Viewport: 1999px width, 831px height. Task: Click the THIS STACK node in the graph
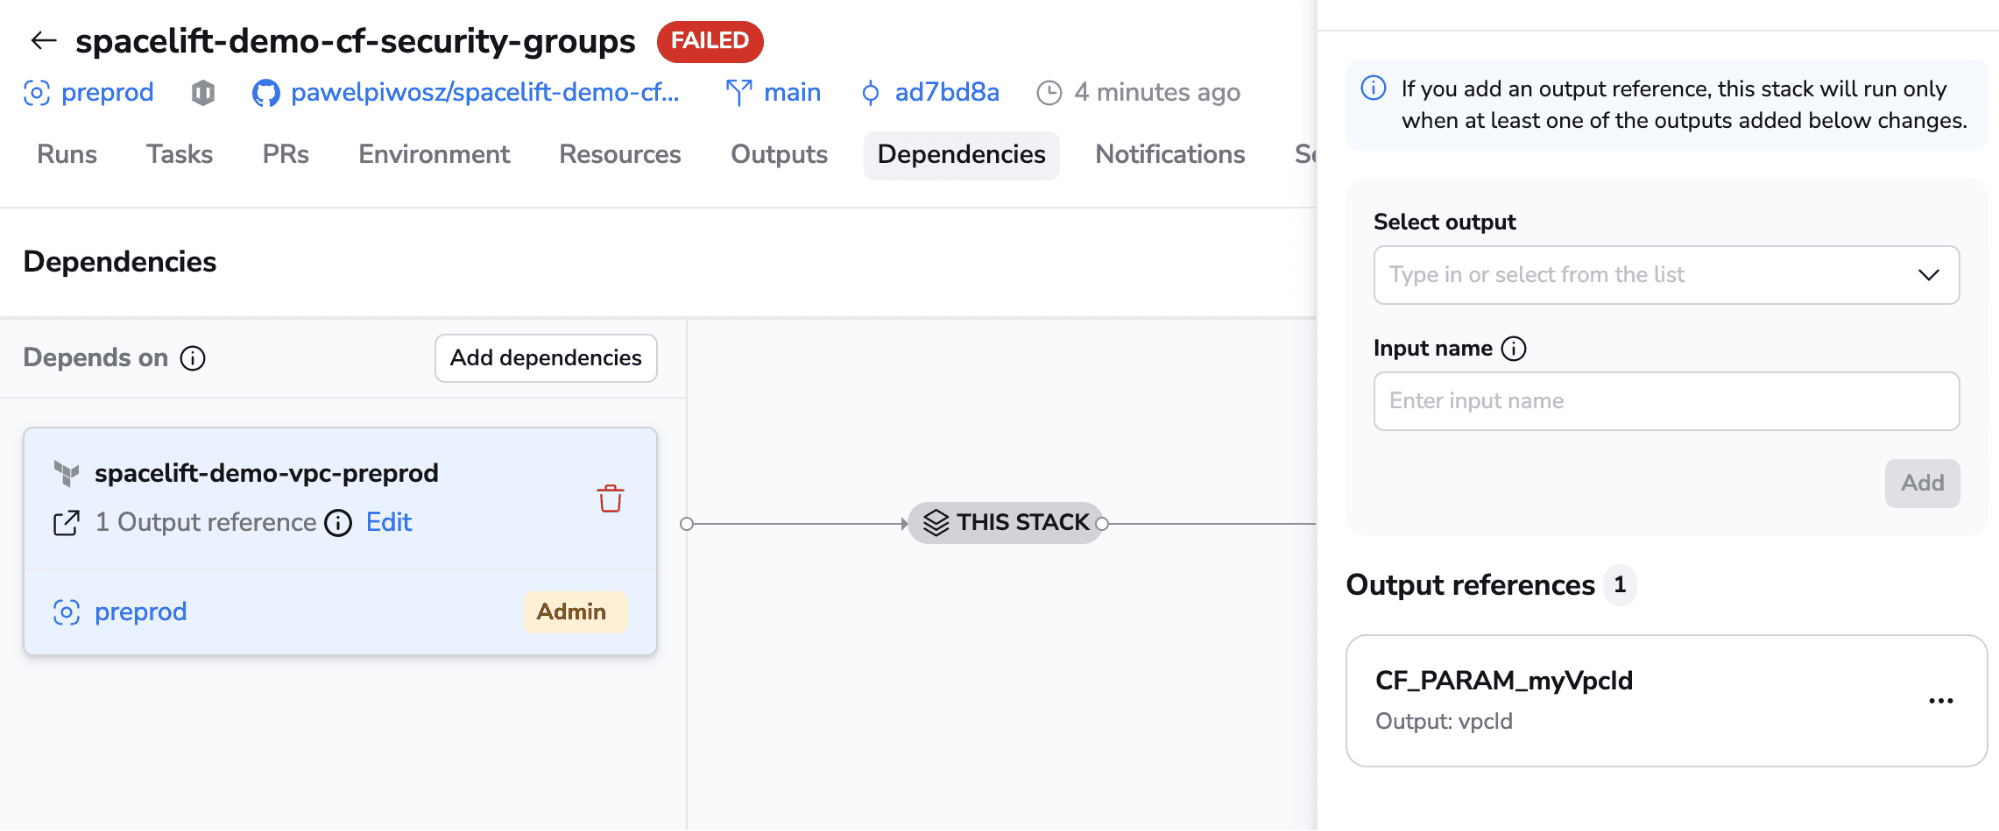(1005, 523)
